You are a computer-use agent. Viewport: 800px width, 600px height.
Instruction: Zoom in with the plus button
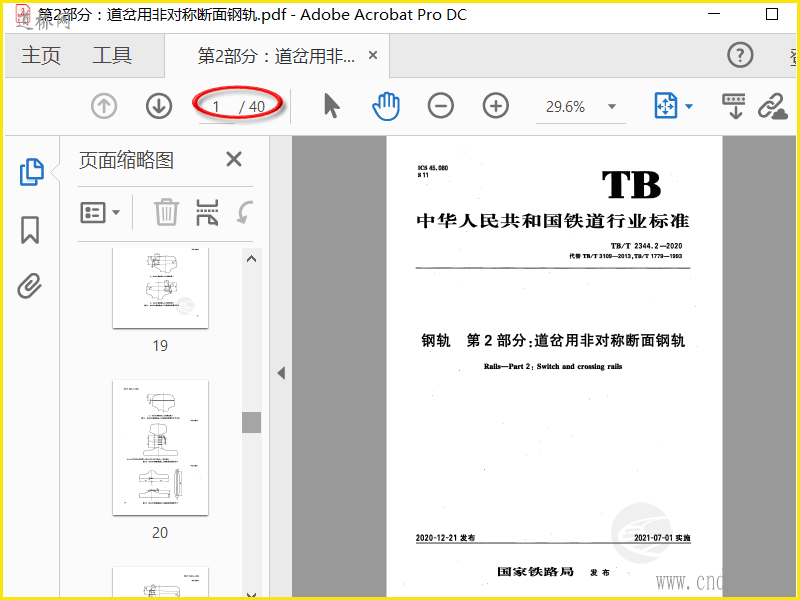[495, 106]
